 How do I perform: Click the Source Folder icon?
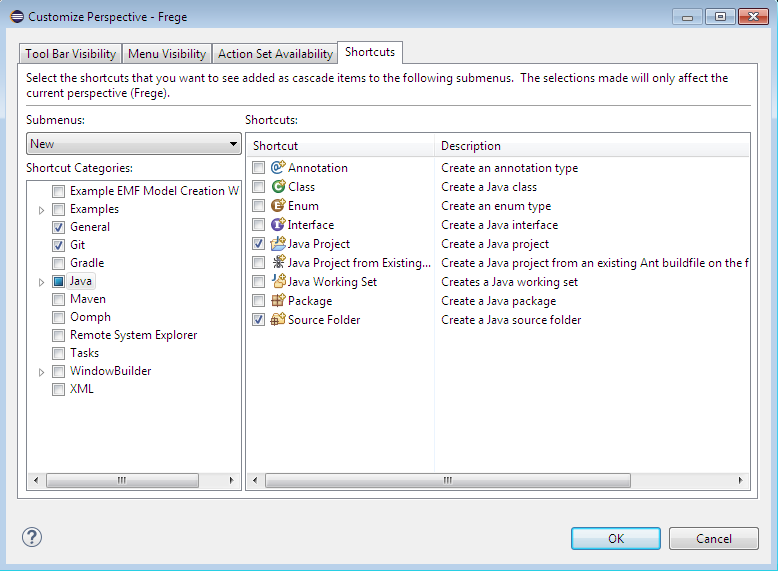278,319
